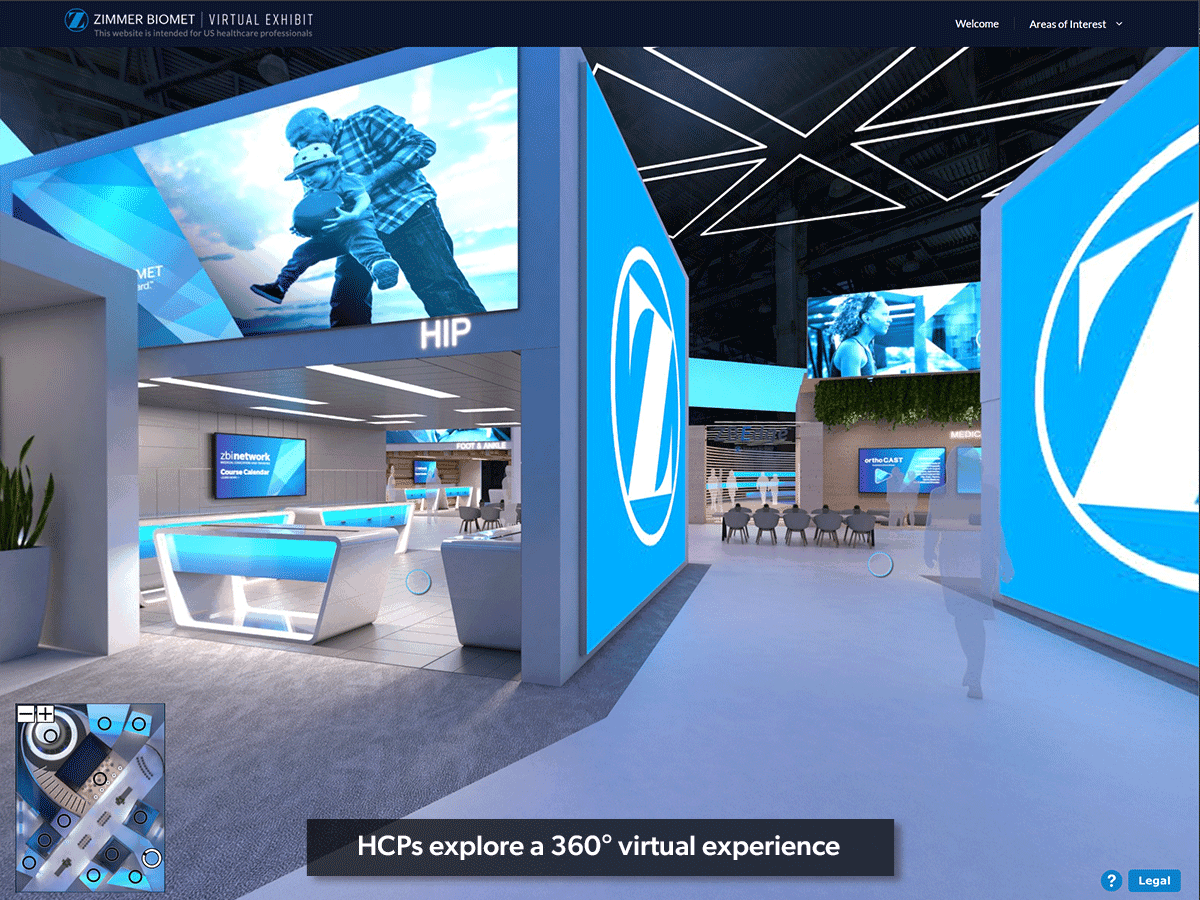
Task: Open the orthoCAST display screen
Action: click(901, 468)
